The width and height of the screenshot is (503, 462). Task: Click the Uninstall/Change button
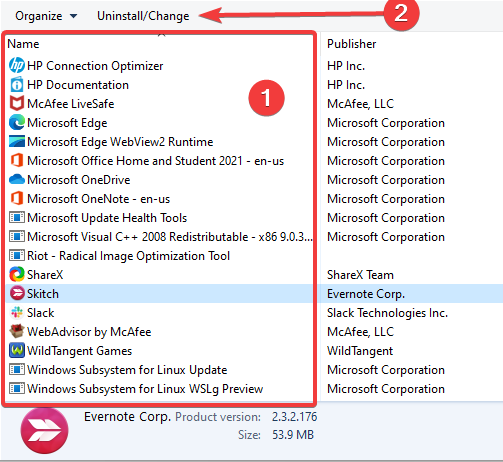pyautogui.click(x=143, y=16)
